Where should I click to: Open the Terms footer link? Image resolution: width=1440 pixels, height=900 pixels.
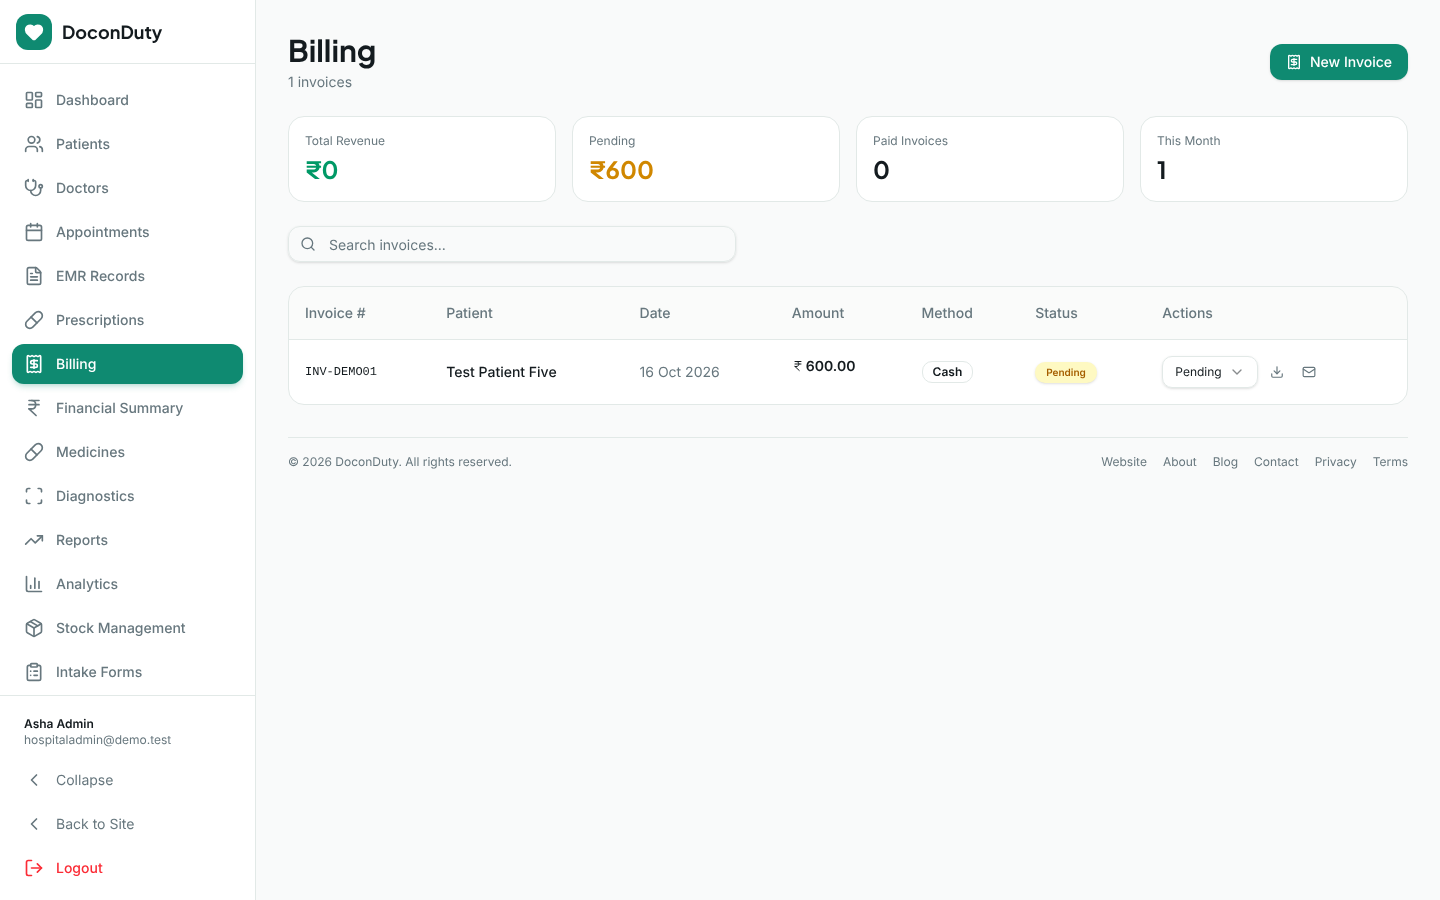(x=1390, y=462)
